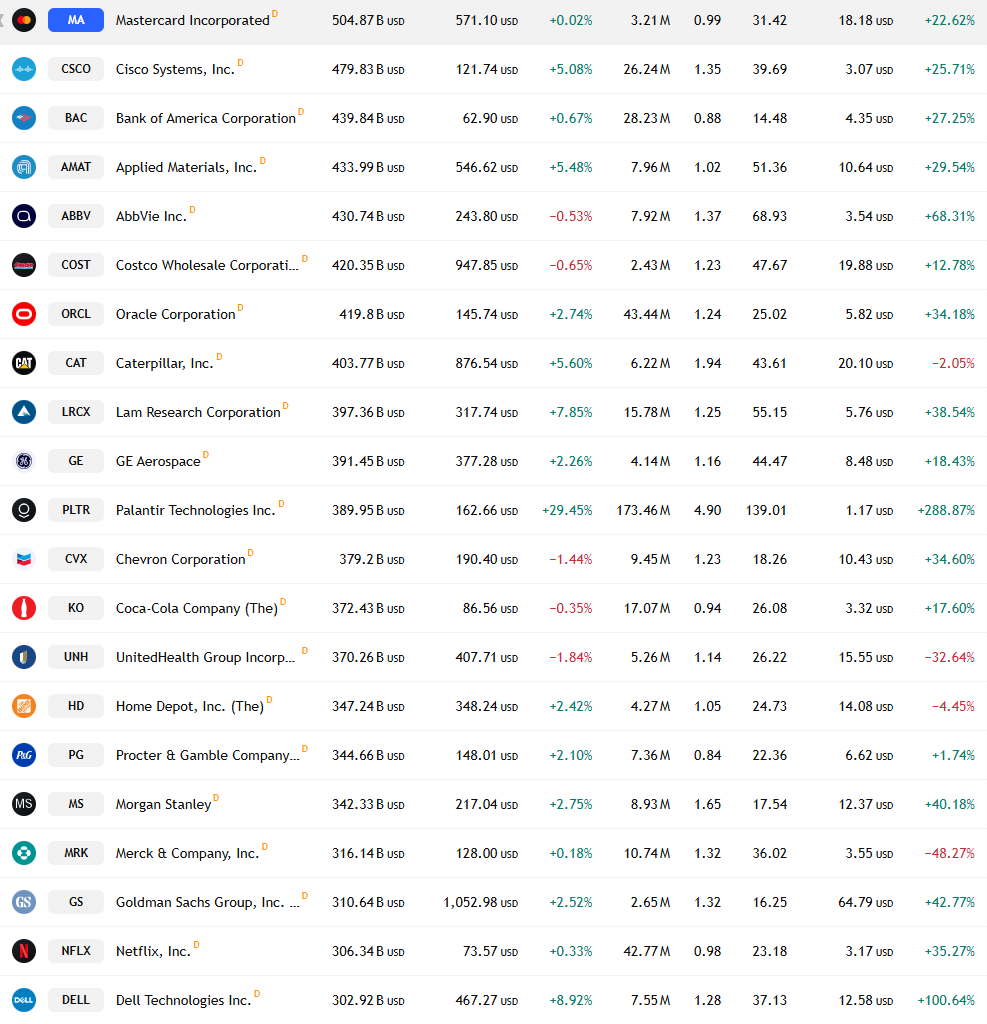Screen dimensions: 987x1024
Task: Open Palantir Technologies Inc. link
Action: (195, 510)
